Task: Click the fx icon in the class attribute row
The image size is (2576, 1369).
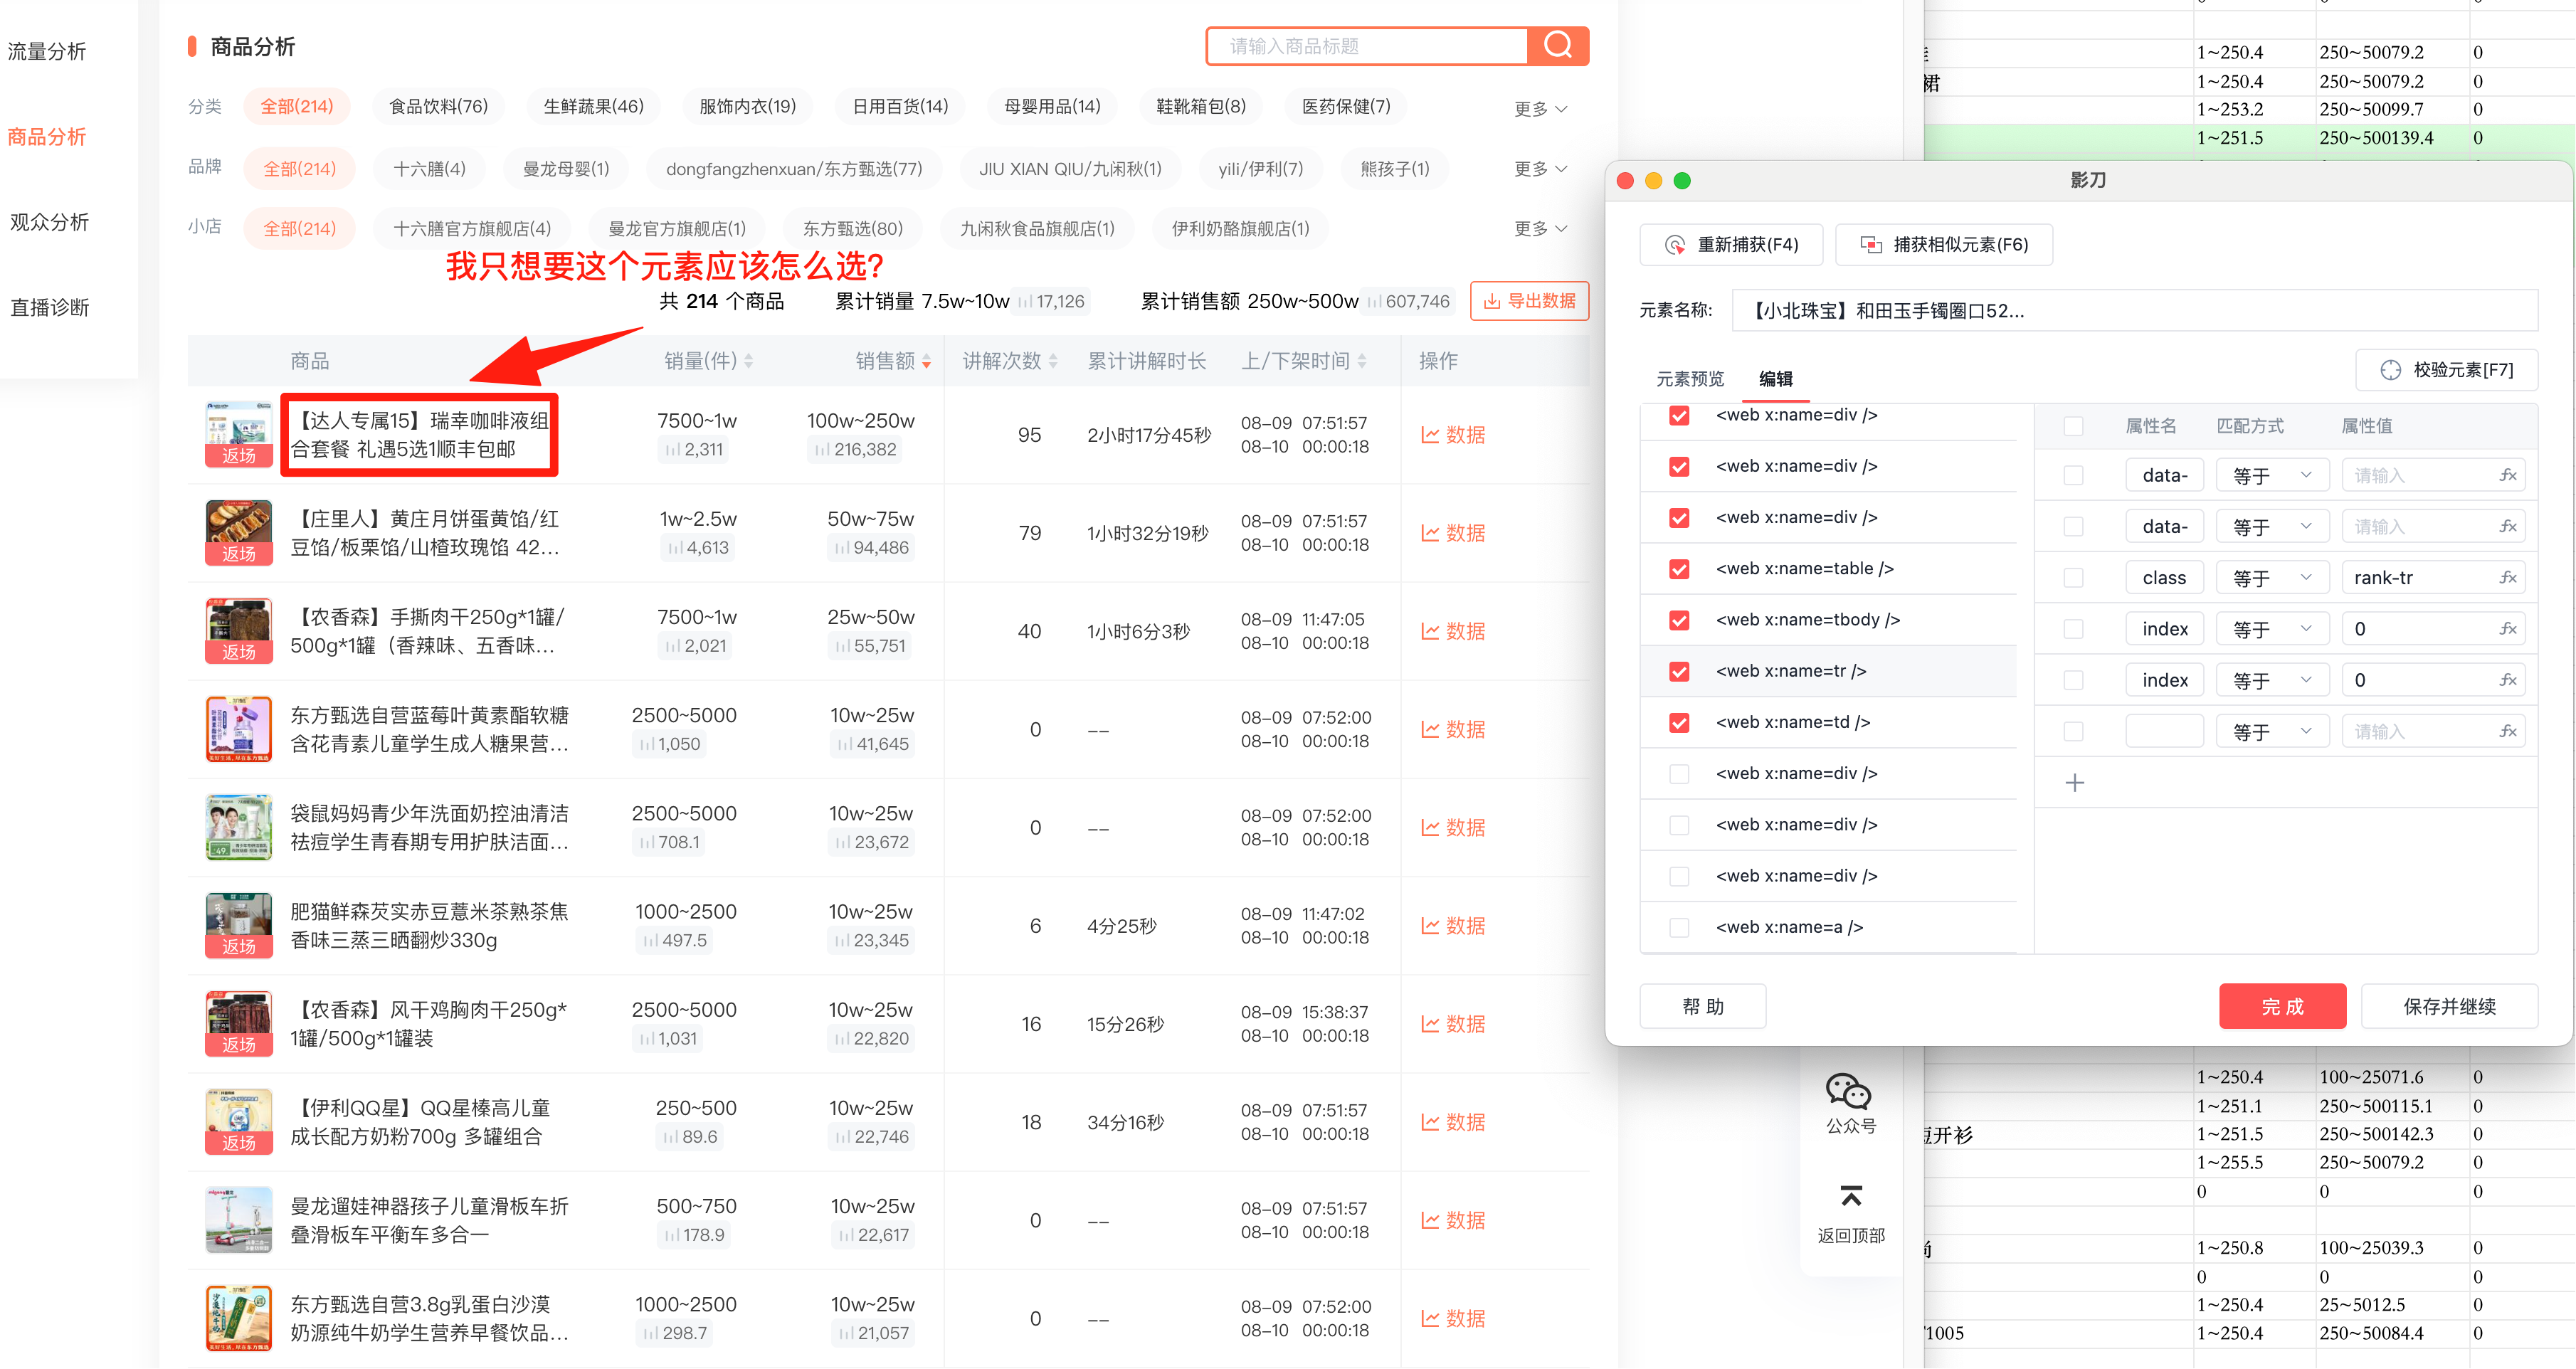Action: (x=2507, y=578)
